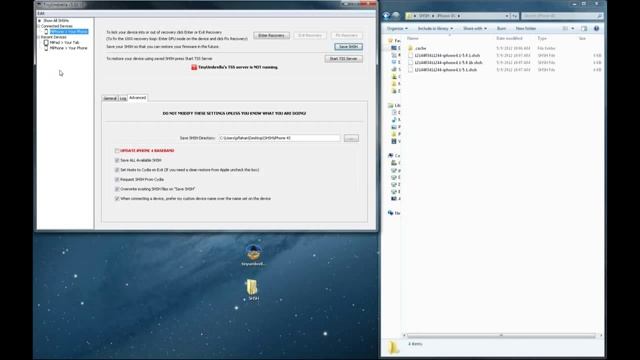
Task: Click the Save SHSH button
Action: pos(348,47)
